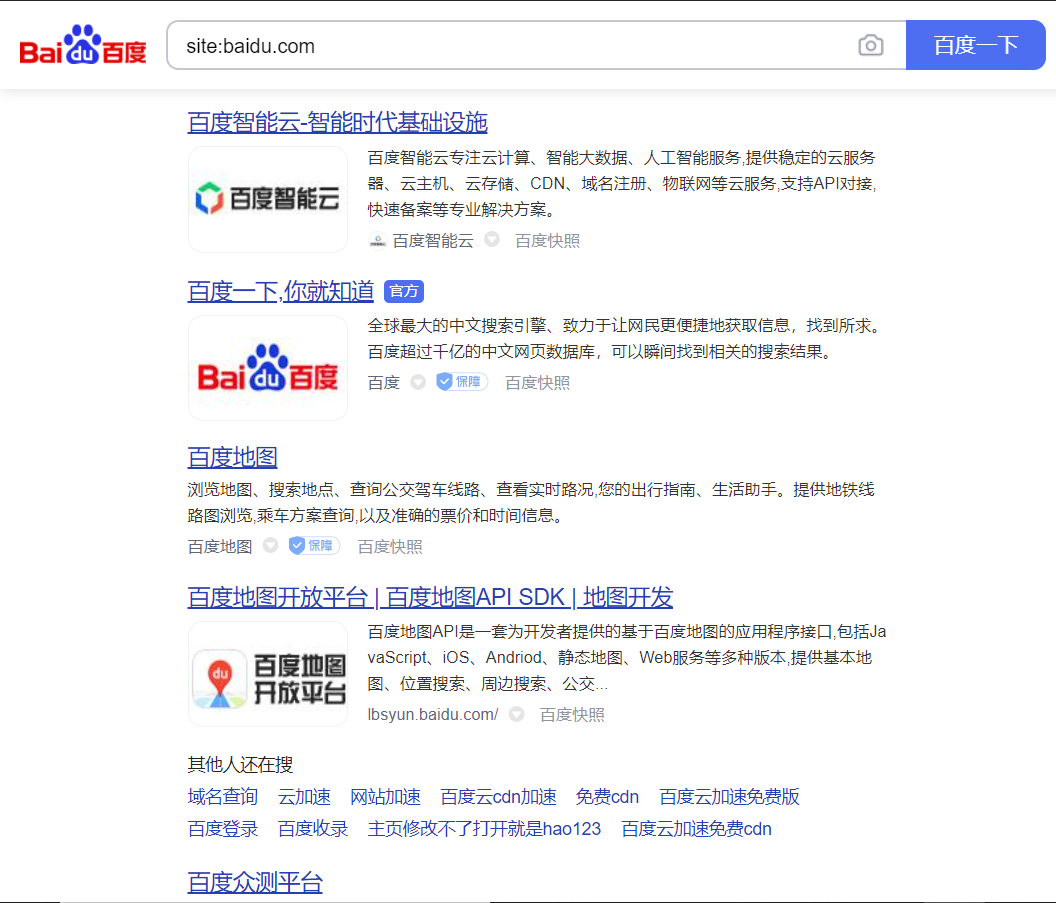Select related search 免费cdn
The height and width of the screenshot is (903, 1056).
coord(607,797)
